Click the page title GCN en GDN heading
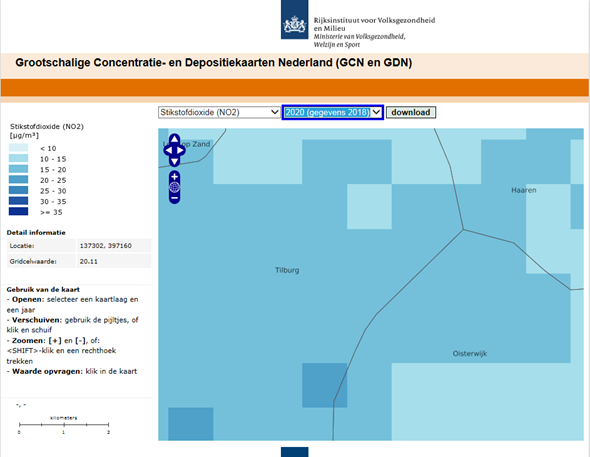The width and height of the screenshot is (590, 457). click(214, 62)
